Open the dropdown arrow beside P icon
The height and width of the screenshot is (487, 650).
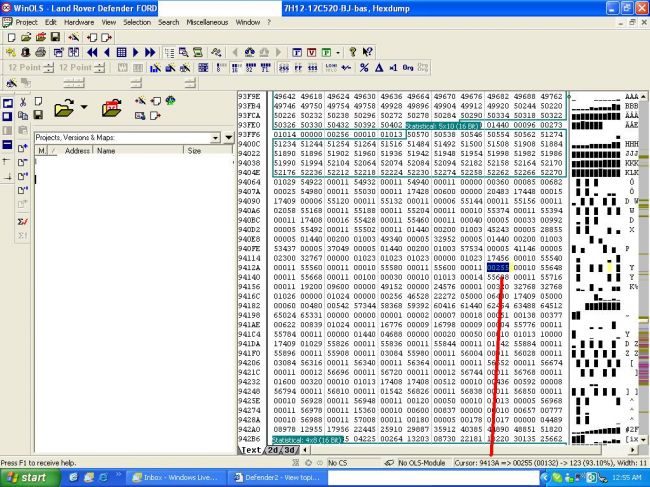coord(337,53)
